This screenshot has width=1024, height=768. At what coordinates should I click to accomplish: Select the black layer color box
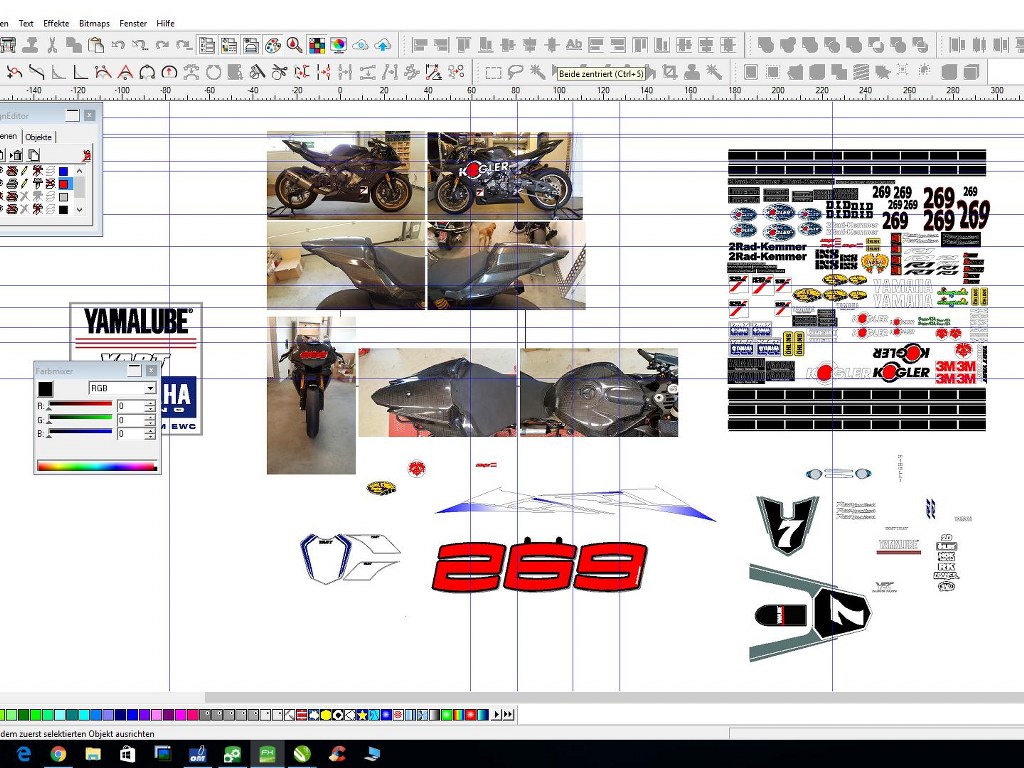[x=64, y=210]
